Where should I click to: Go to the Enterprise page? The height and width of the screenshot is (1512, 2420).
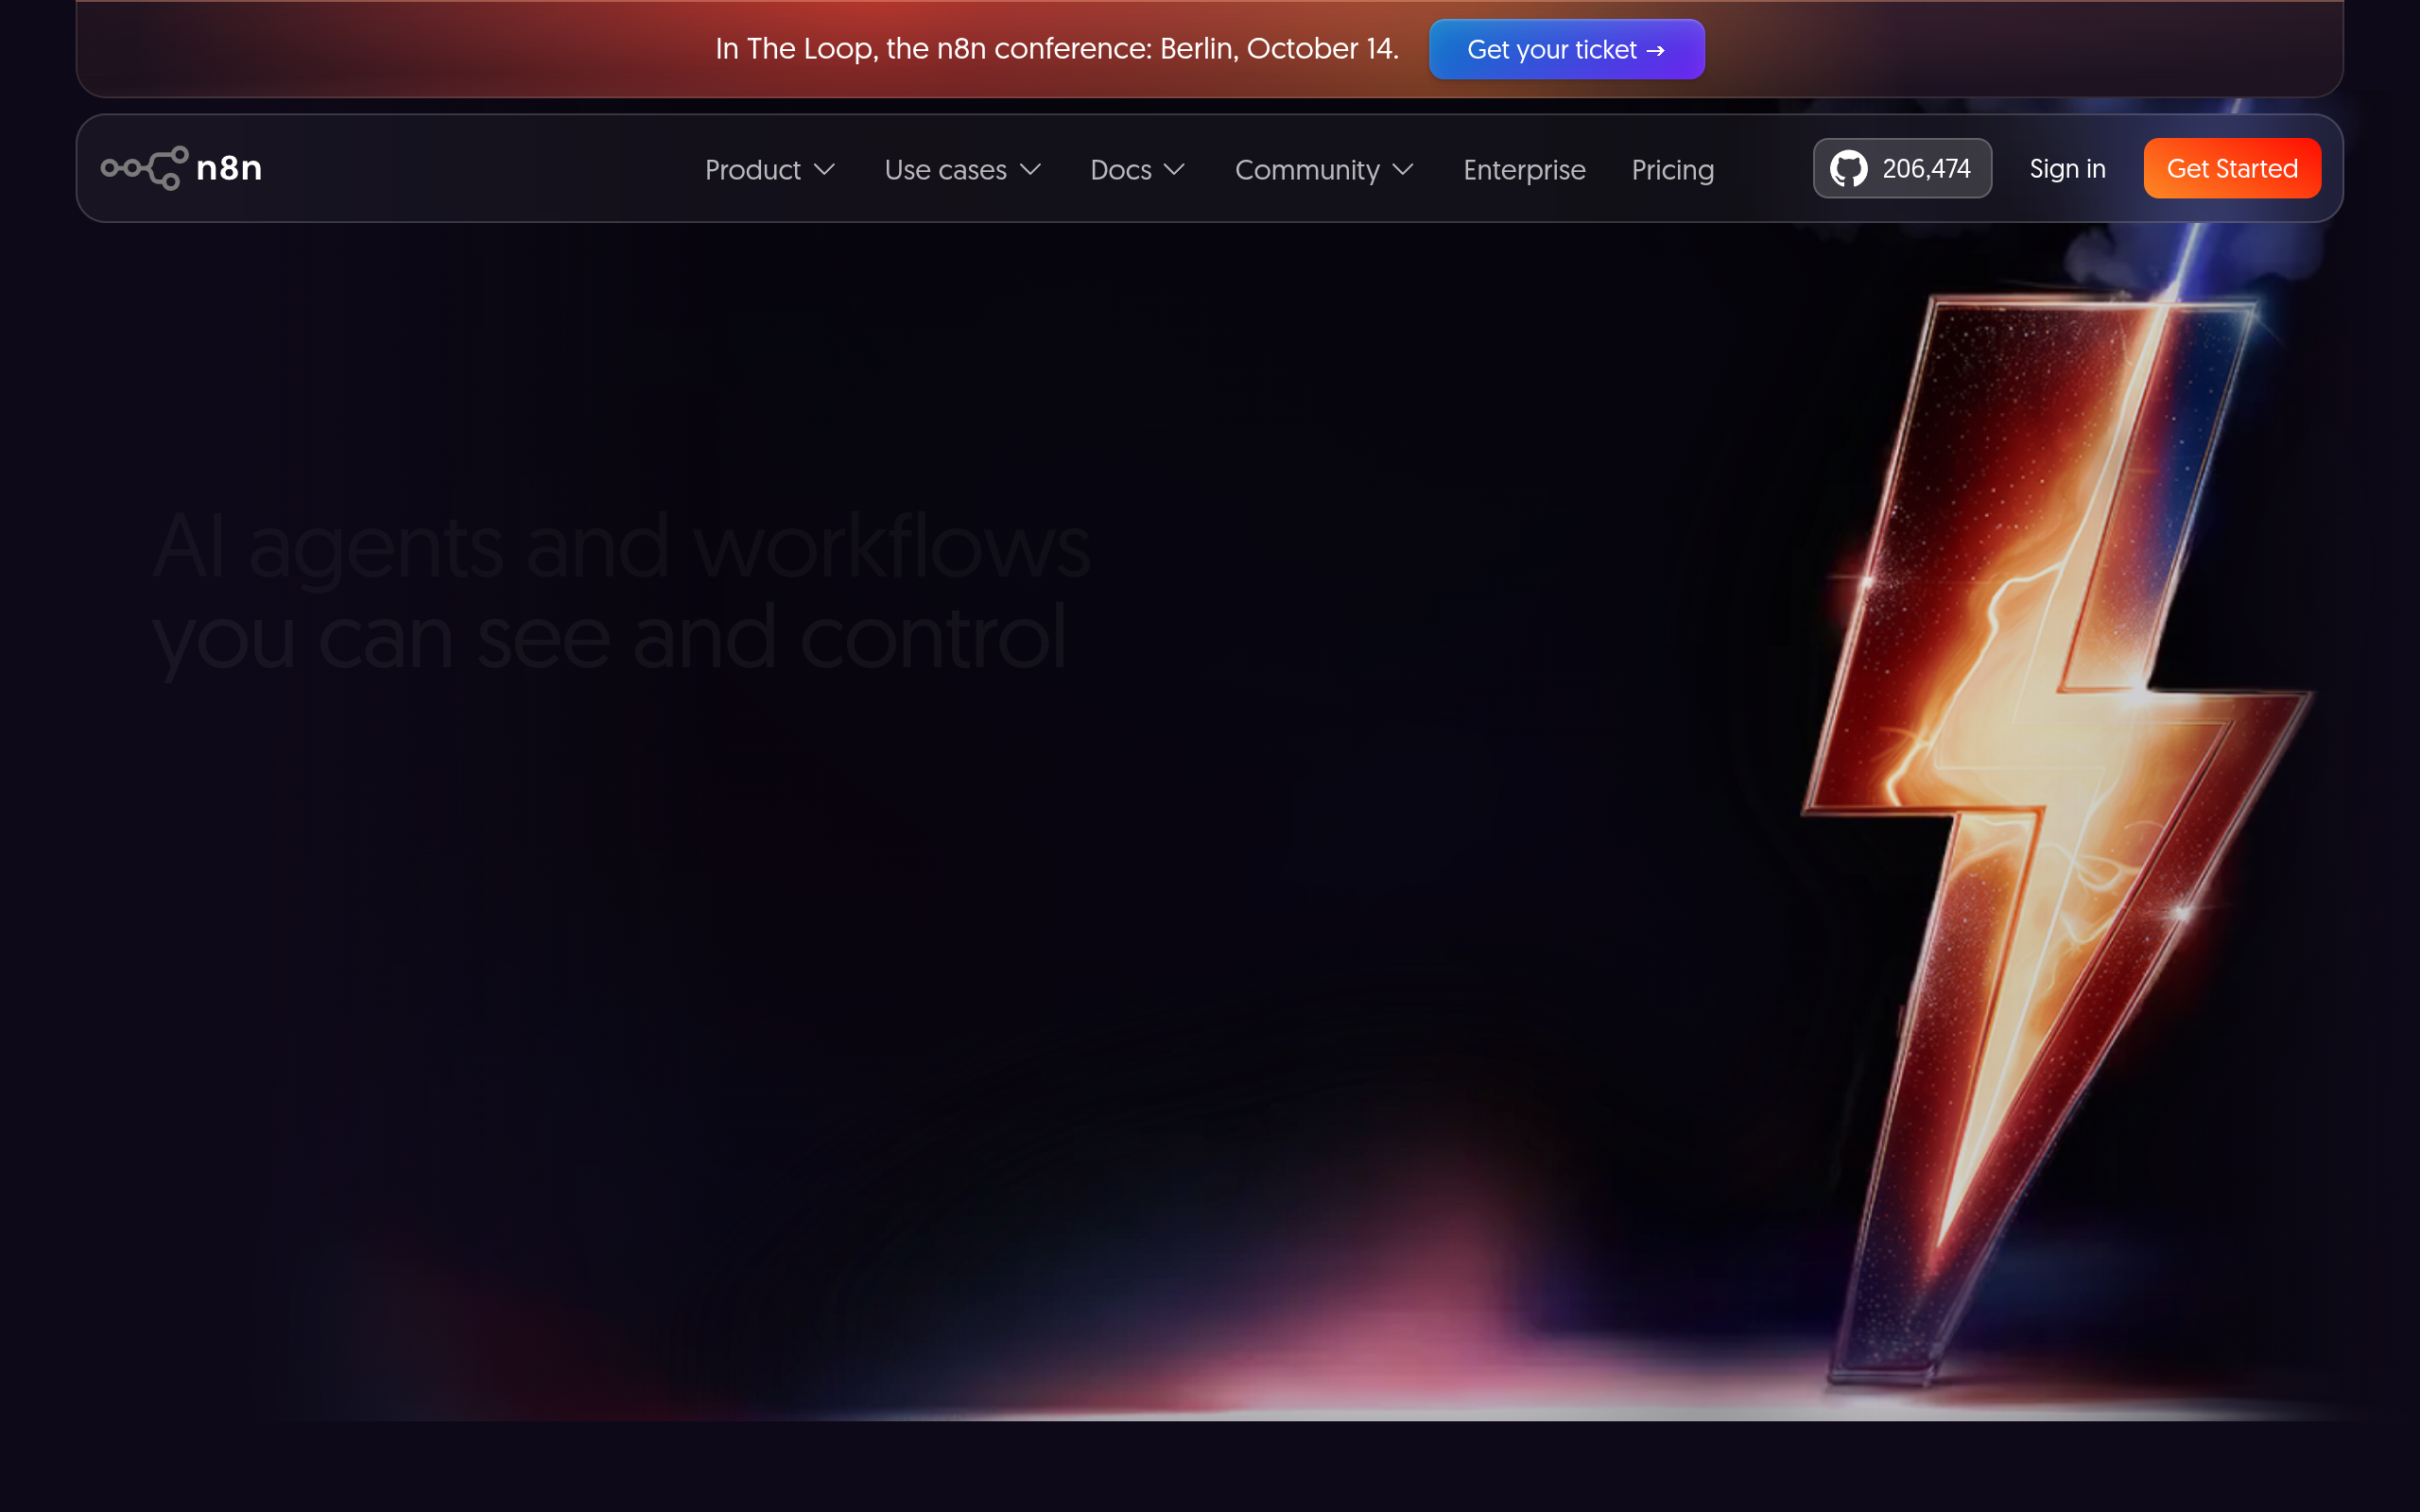(x=1524, y=170)
